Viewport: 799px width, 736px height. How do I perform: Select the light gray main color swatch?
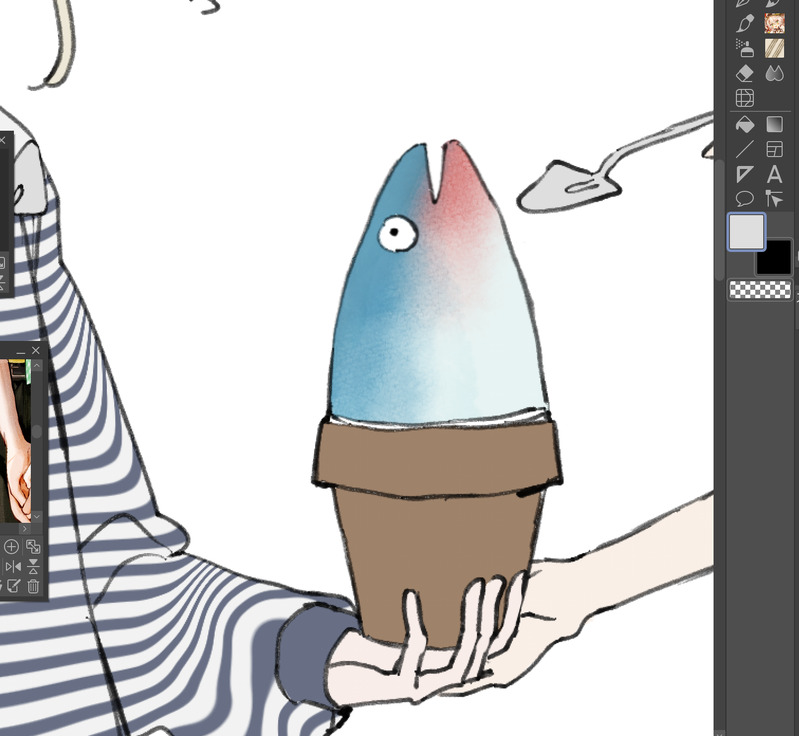tap(747, 232)
